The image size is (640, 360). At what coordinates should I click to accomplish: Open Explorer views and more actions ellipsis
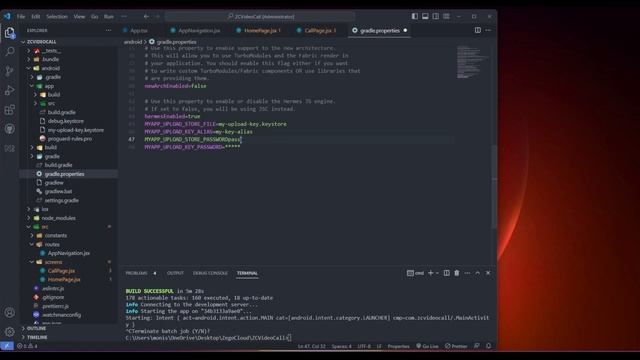point(108,30)
